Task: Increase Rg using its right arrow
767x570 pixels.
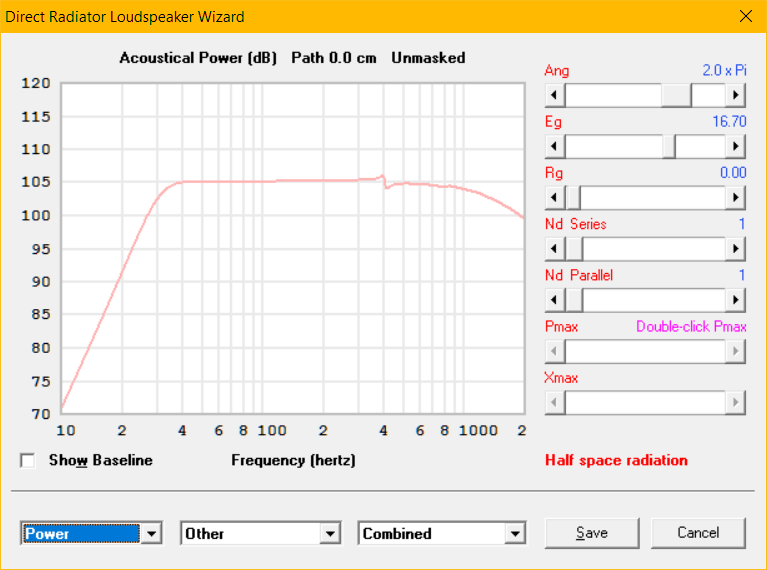Action: pos(736,198)
